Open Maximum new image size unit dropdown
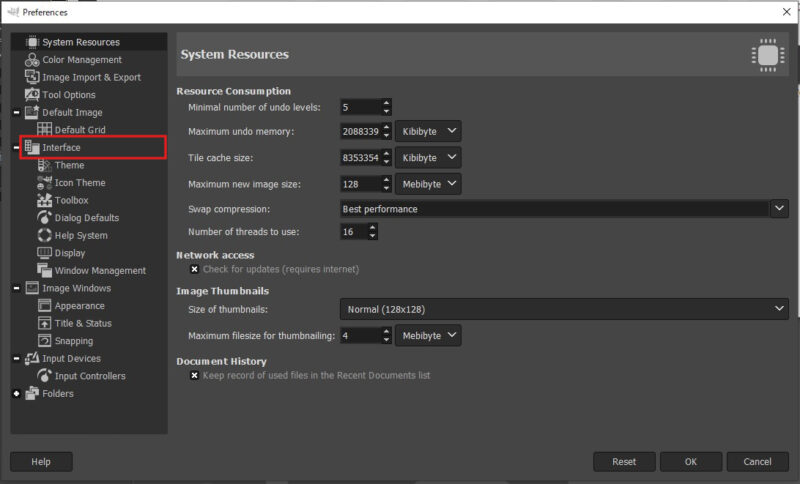The image size is (800, 484). tap(428, 184)
